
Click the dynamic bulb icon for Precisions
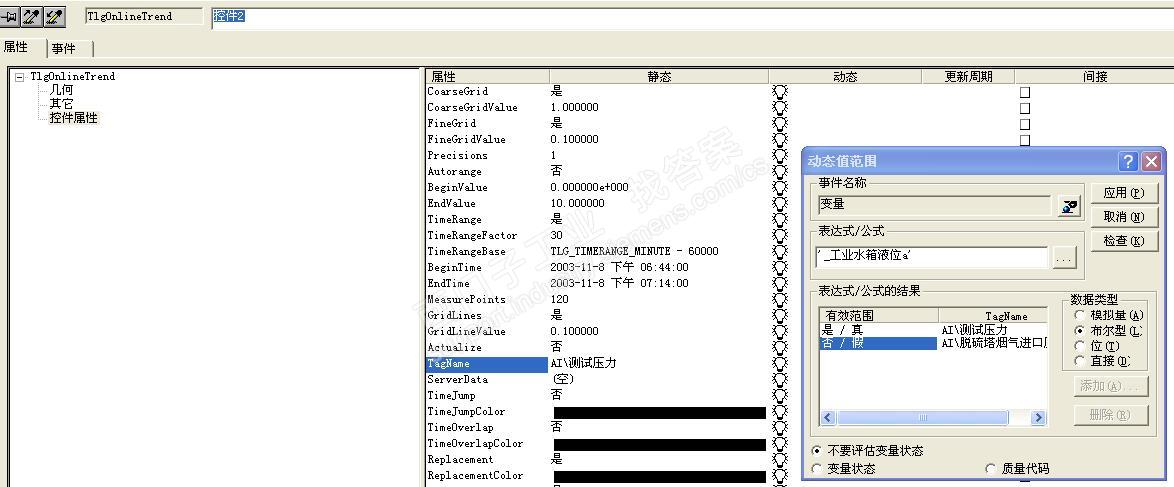(x=779, y=156)
